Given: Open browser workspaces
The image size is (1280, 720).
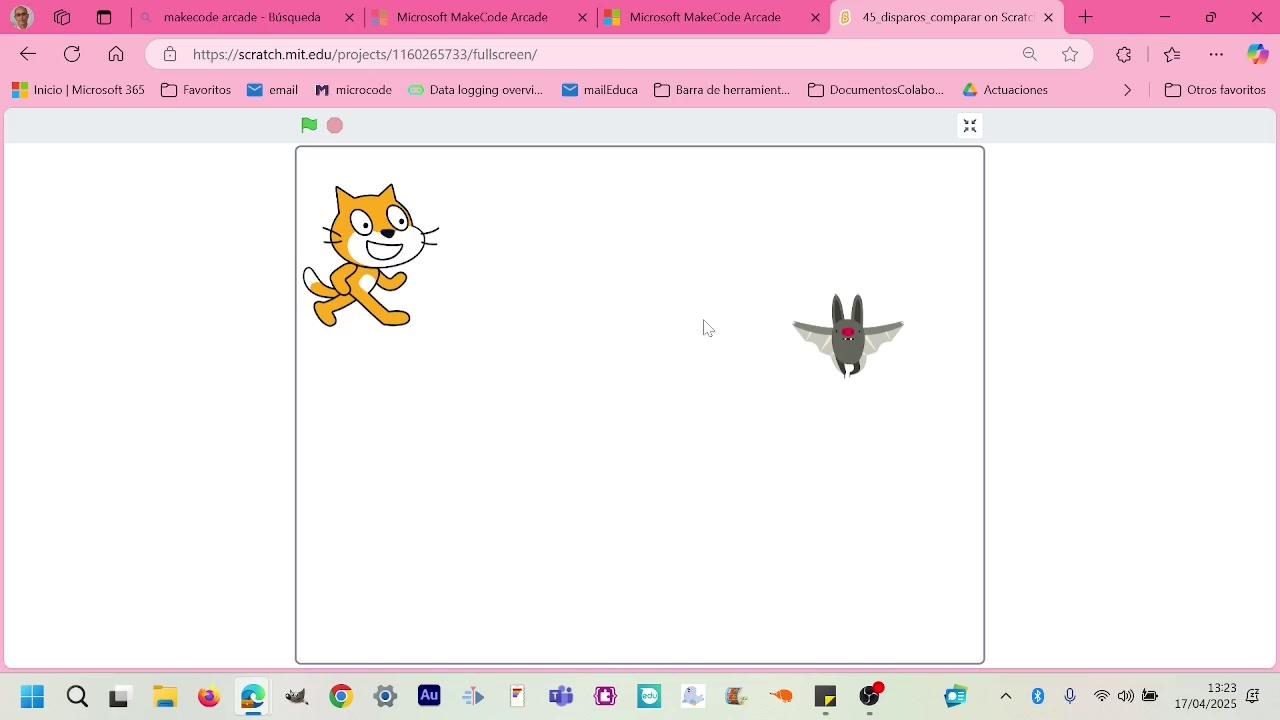Looking at the screenshot, I should click(x=62, y=17).
